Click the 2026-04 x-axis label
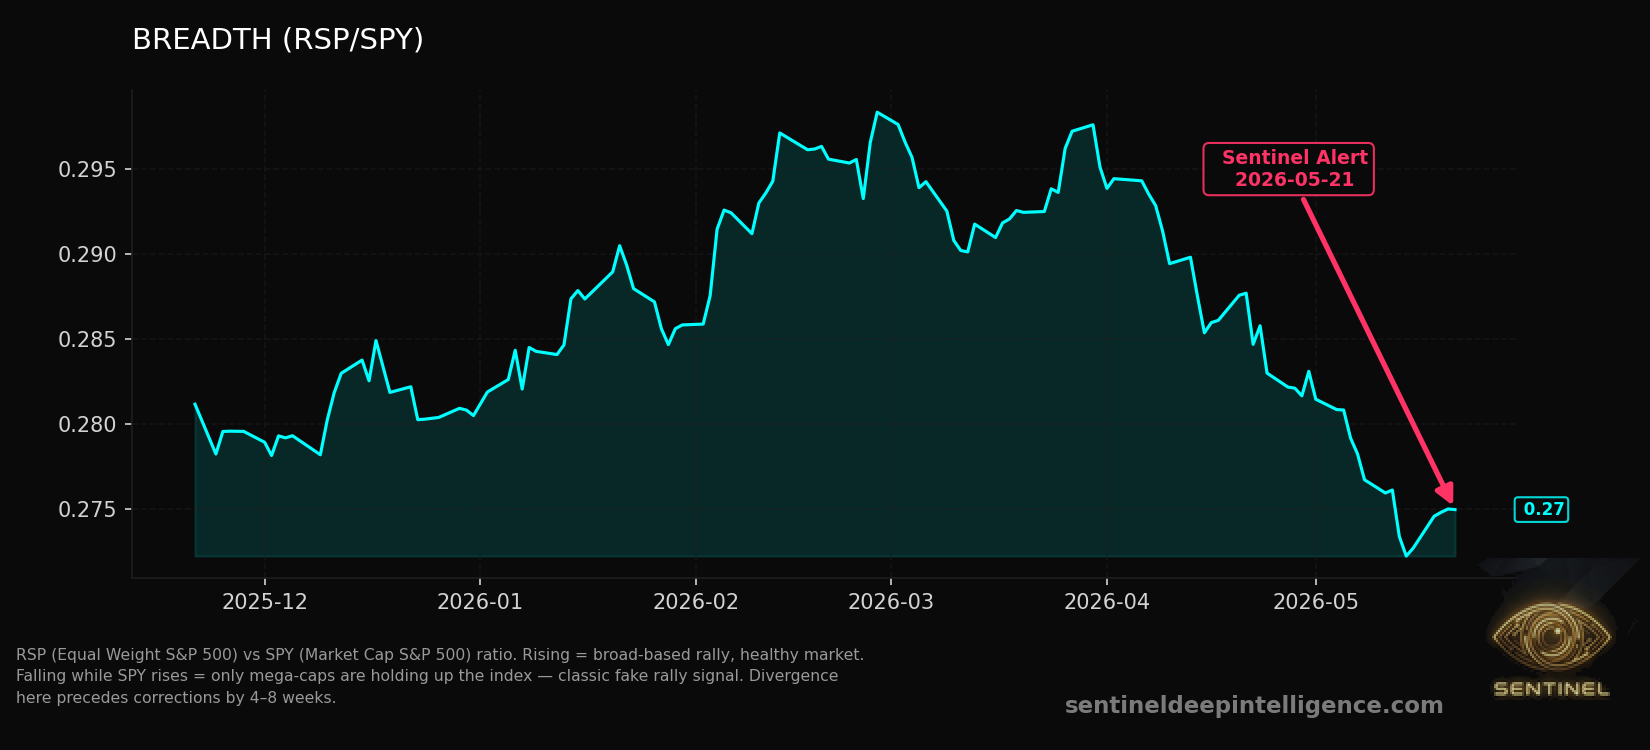This screenshot has width=1650, height=750. tap(1107, 602)
